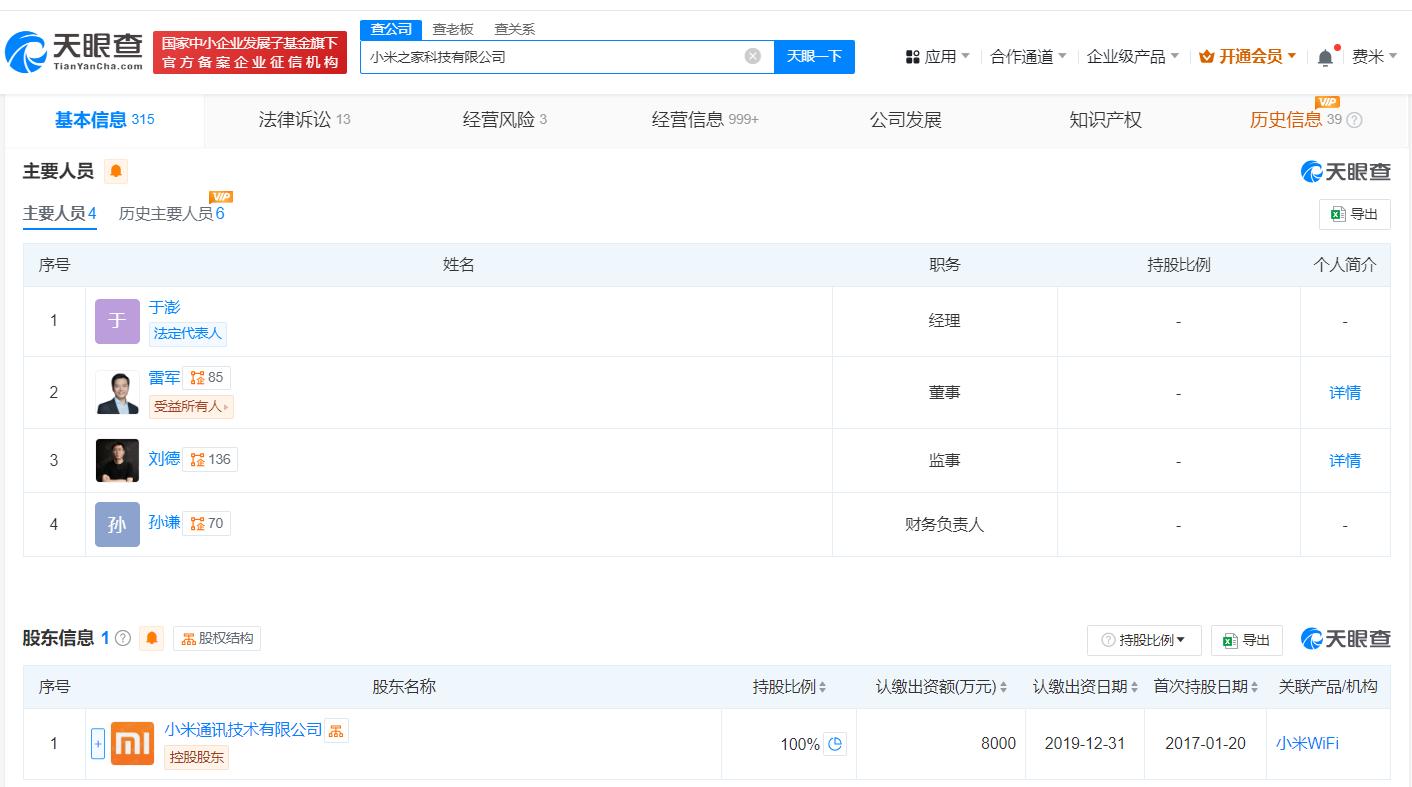Open the 持股比例 dropdown in shareholder section

1144,640
